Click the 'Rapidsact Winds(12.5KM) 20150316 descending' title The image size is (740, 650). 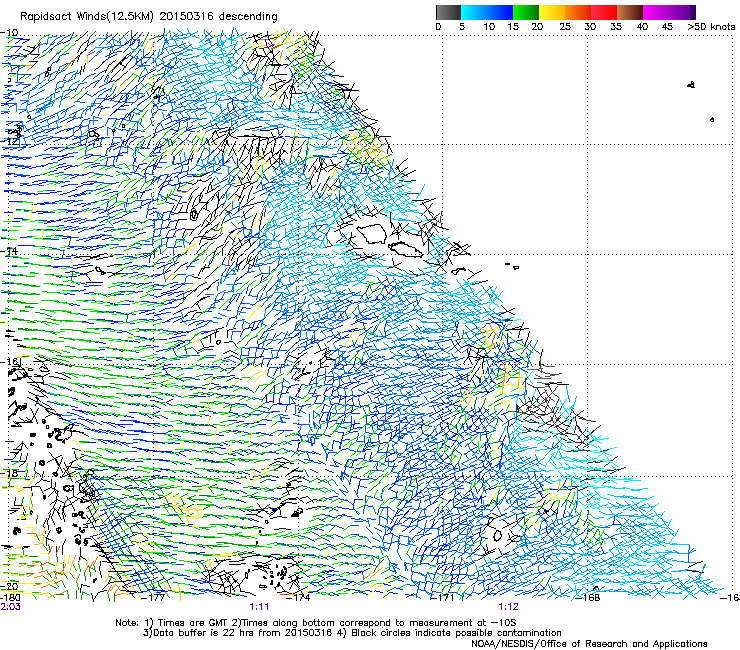[x=149, y=16]
